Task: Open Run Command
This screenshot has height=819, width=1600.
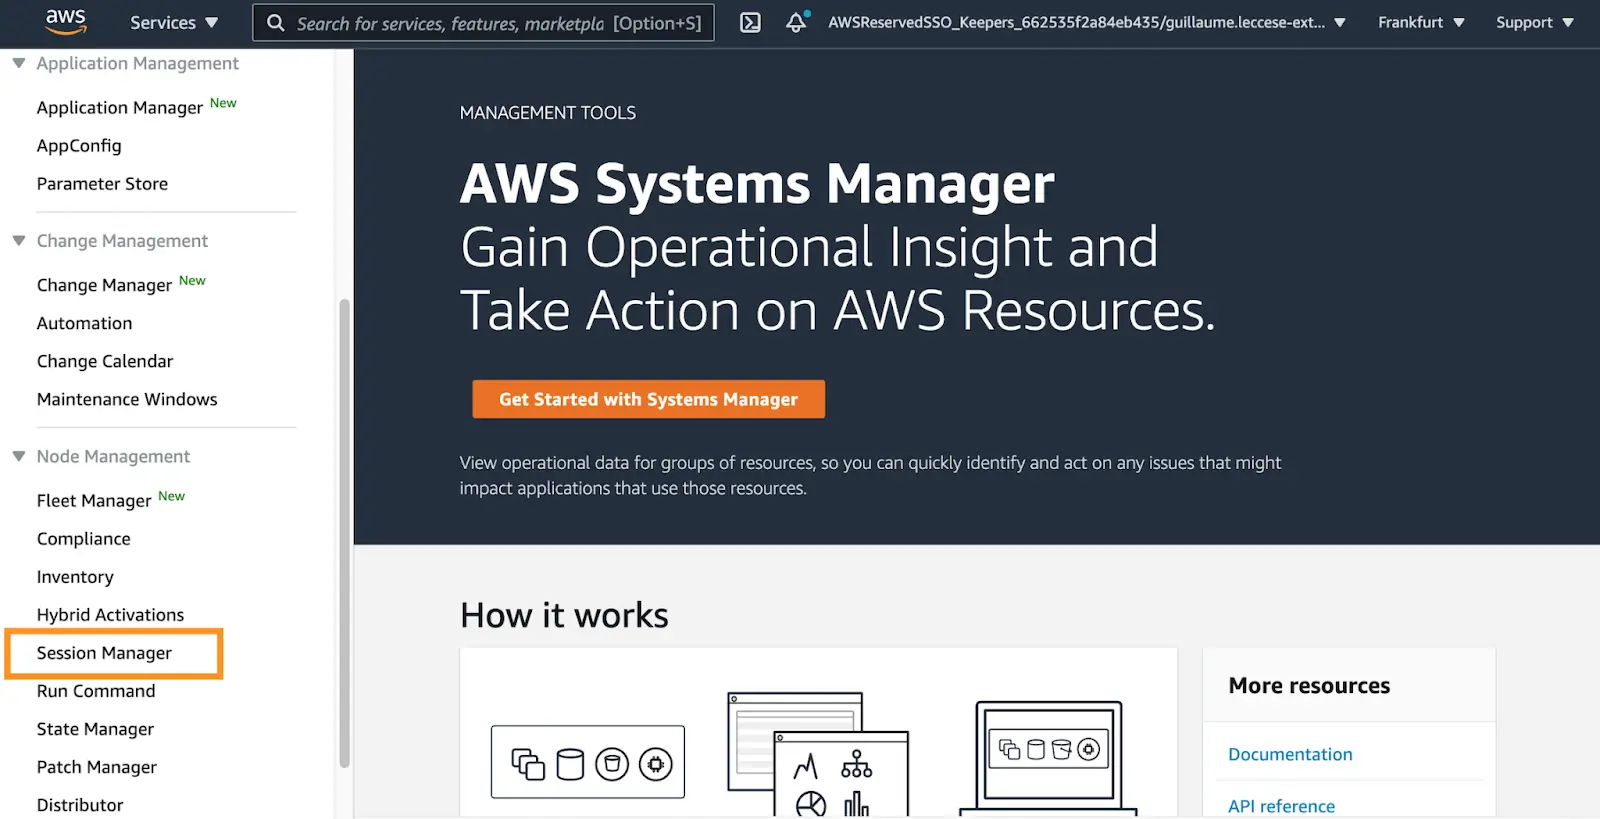Action: tap(96, 691)
